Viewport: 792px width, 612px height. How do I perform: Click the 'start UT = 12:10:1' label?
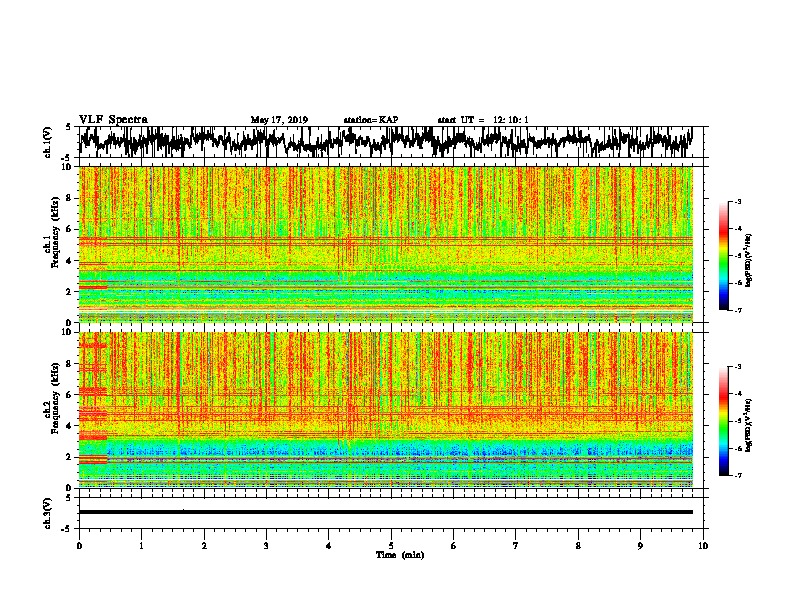coord(483,120)
